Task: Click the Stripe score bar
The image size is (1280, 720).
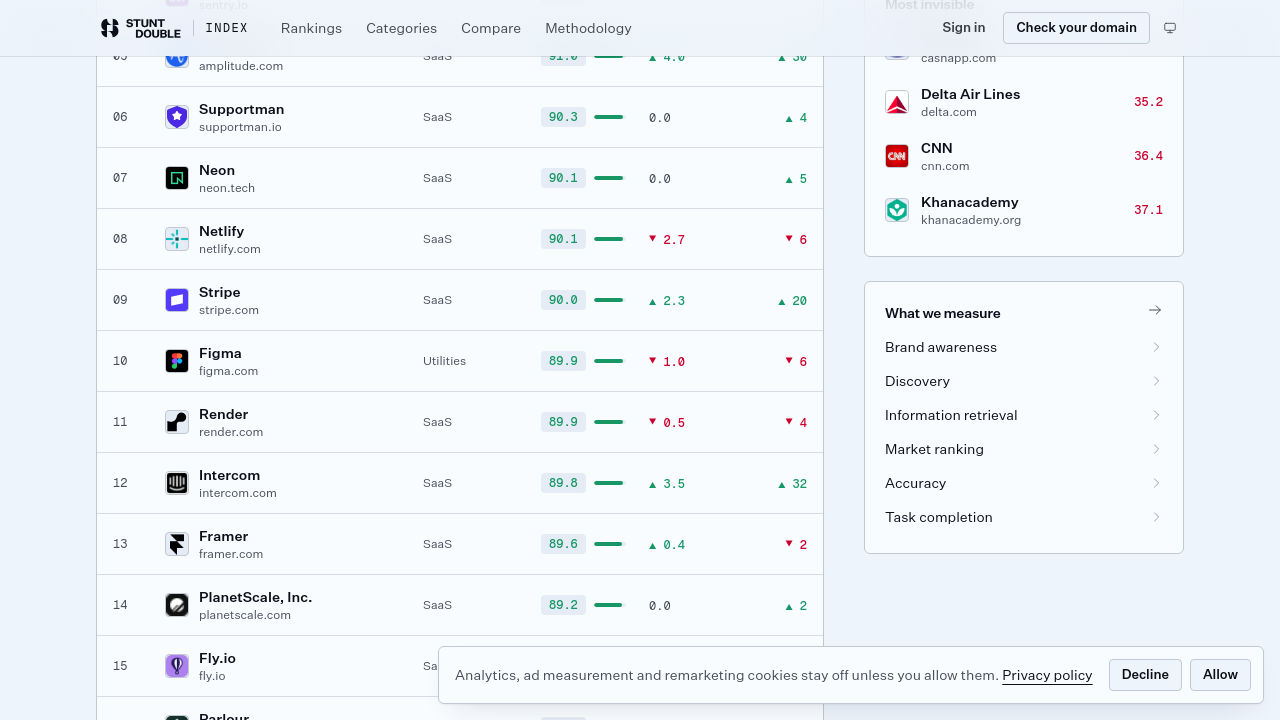Action: [608, 300]
